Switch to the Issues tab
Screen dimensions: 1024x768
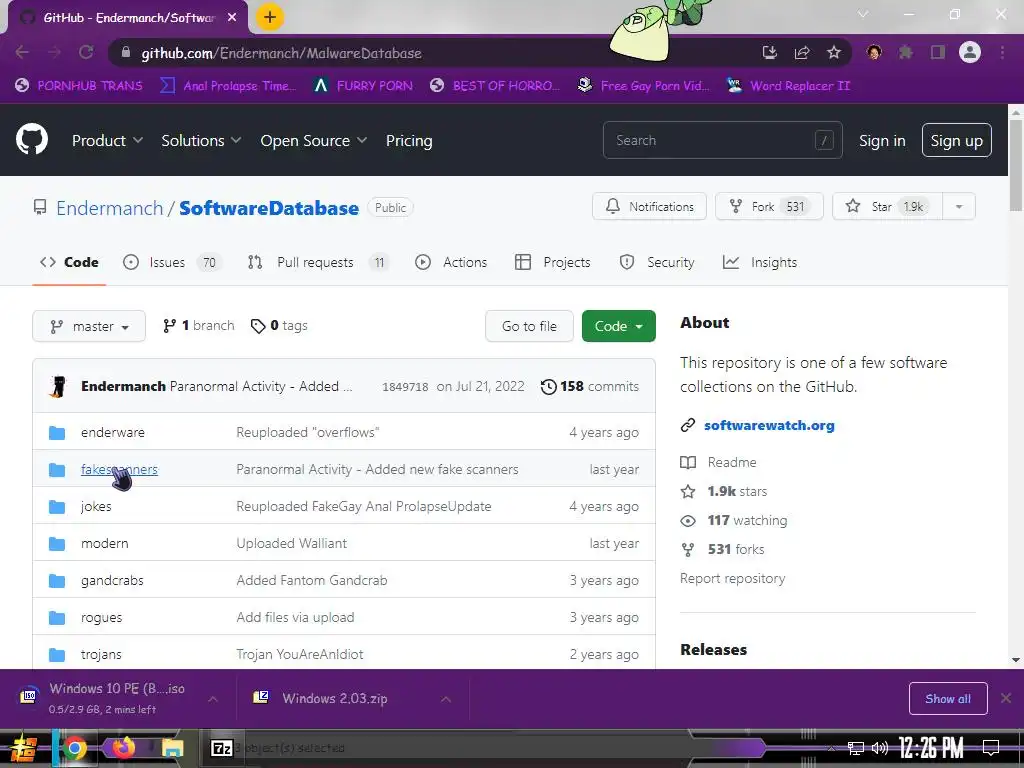(x=172, y=262)
